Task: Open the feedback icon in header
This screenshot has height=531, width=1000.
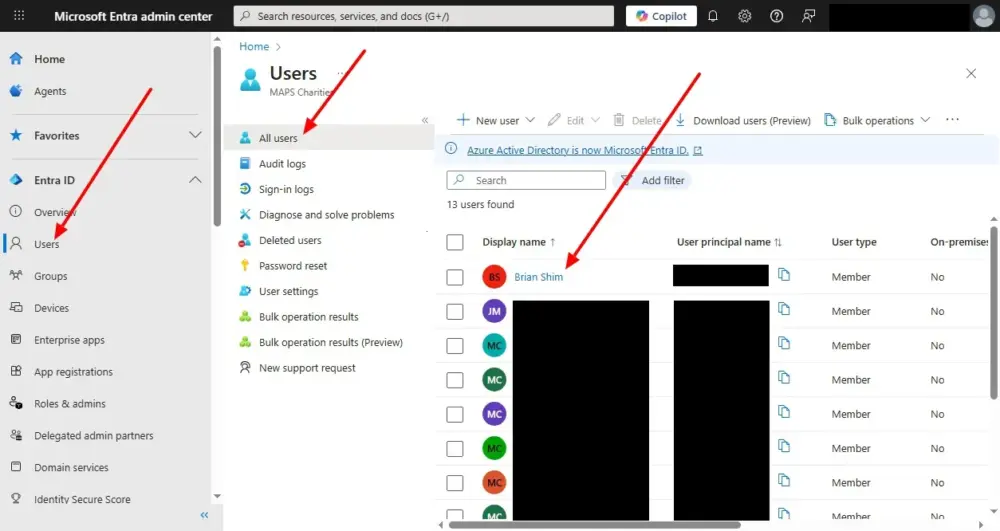Action: (808, 16)
